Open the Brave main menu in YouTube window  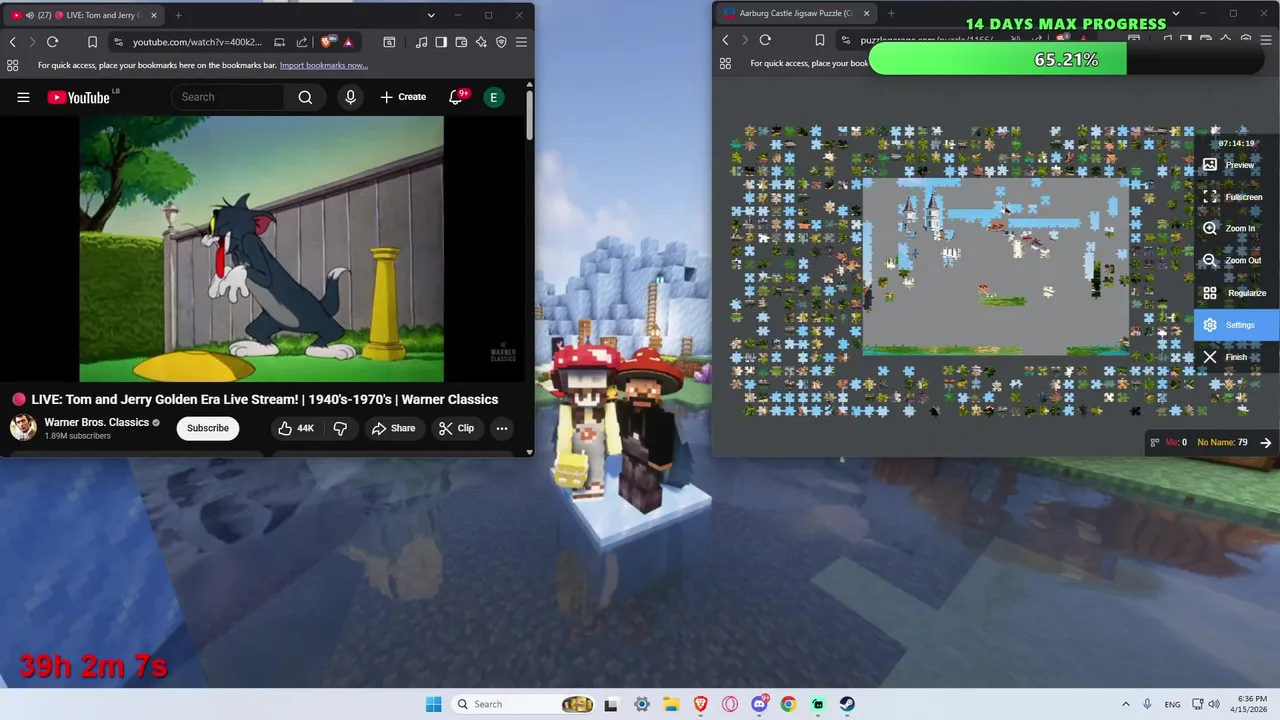[521, 42]
